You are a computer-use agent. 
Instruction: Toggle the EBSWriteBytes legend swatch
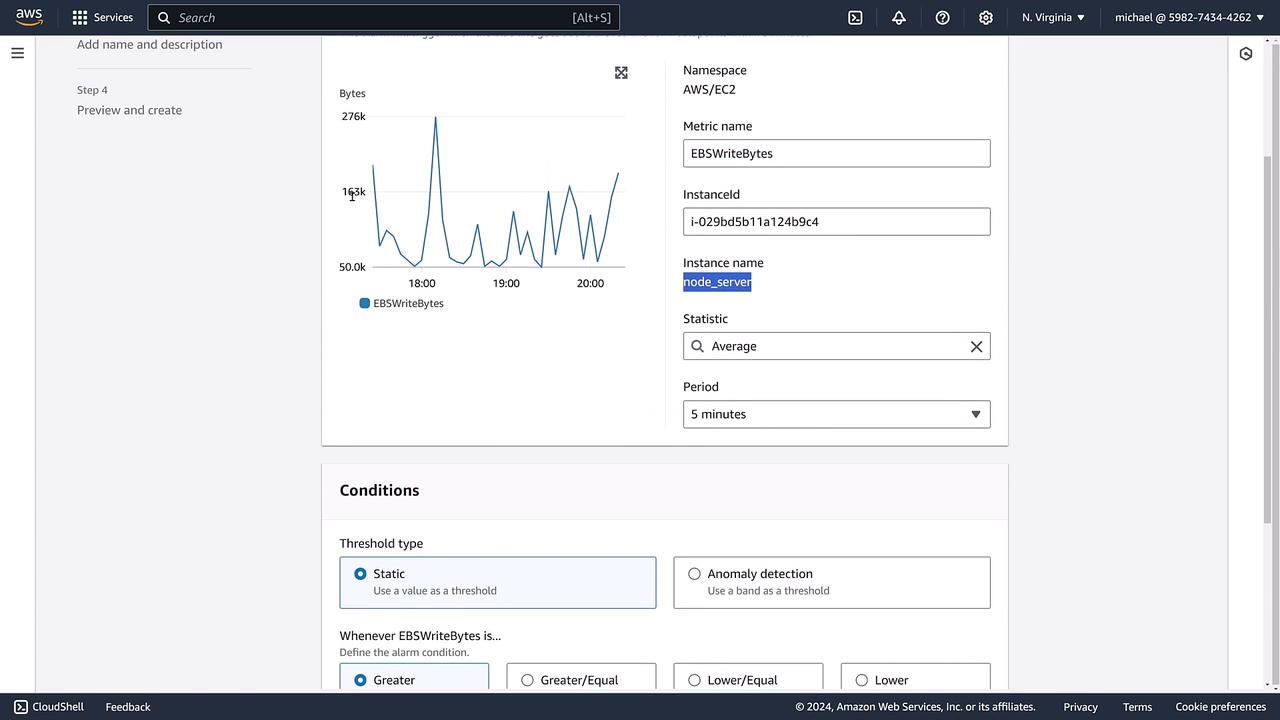pyautogui.click(x=365, y=303)
